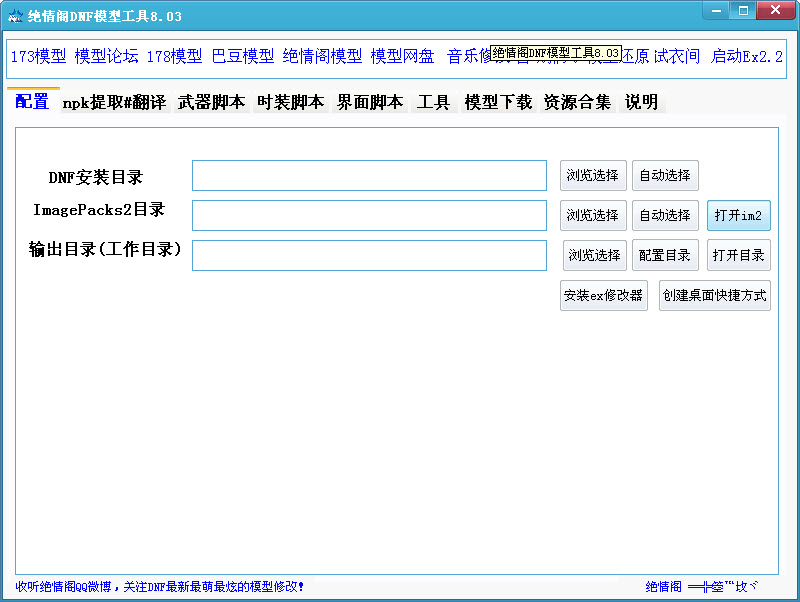Screen dimensions: 800x602
Task: Open the 模型论坛 link
Action: point(106,56)
